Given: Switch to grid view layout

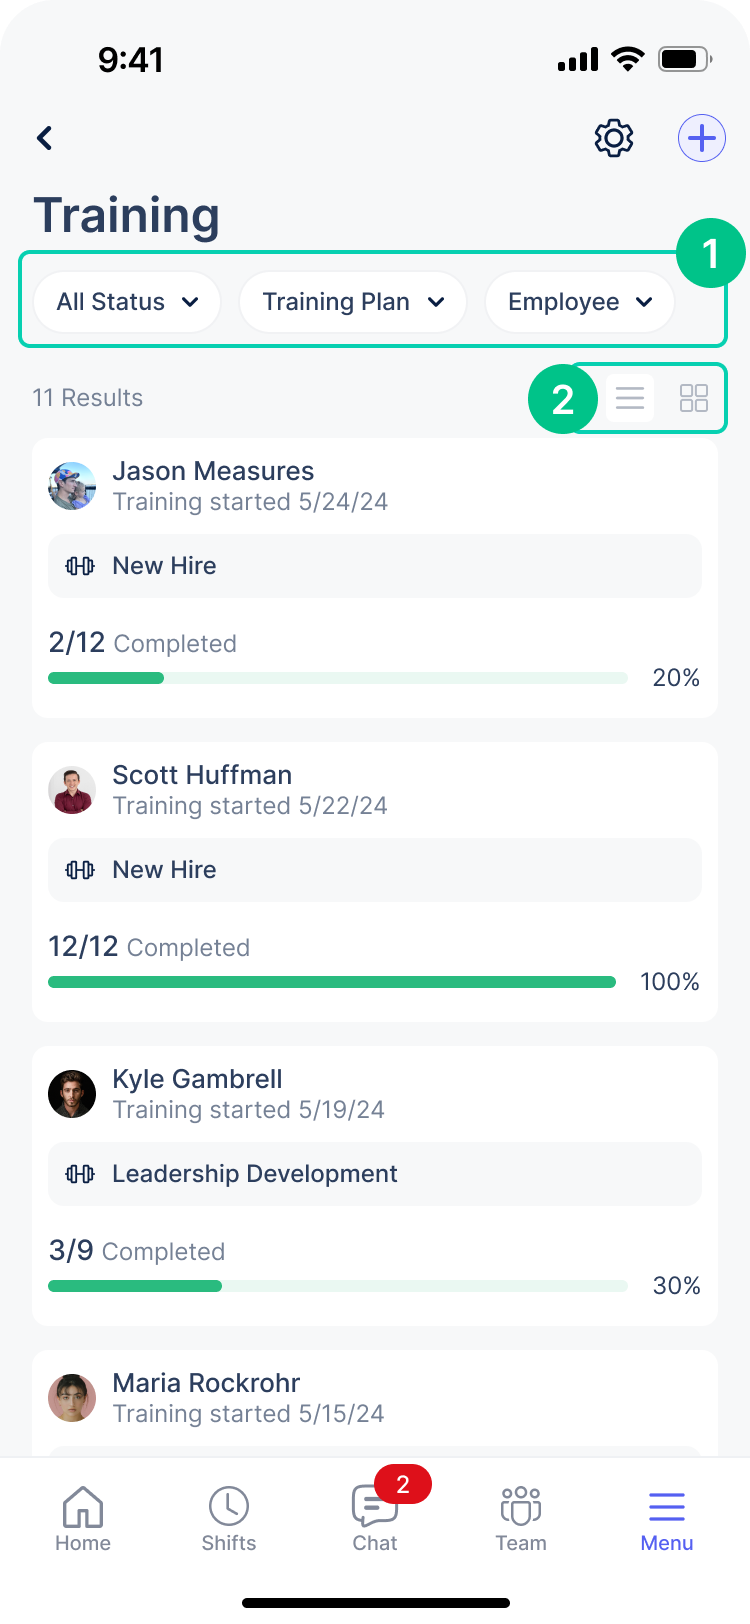Looking at the screenshot, I should pyautogui.click(x=694, y=398).
